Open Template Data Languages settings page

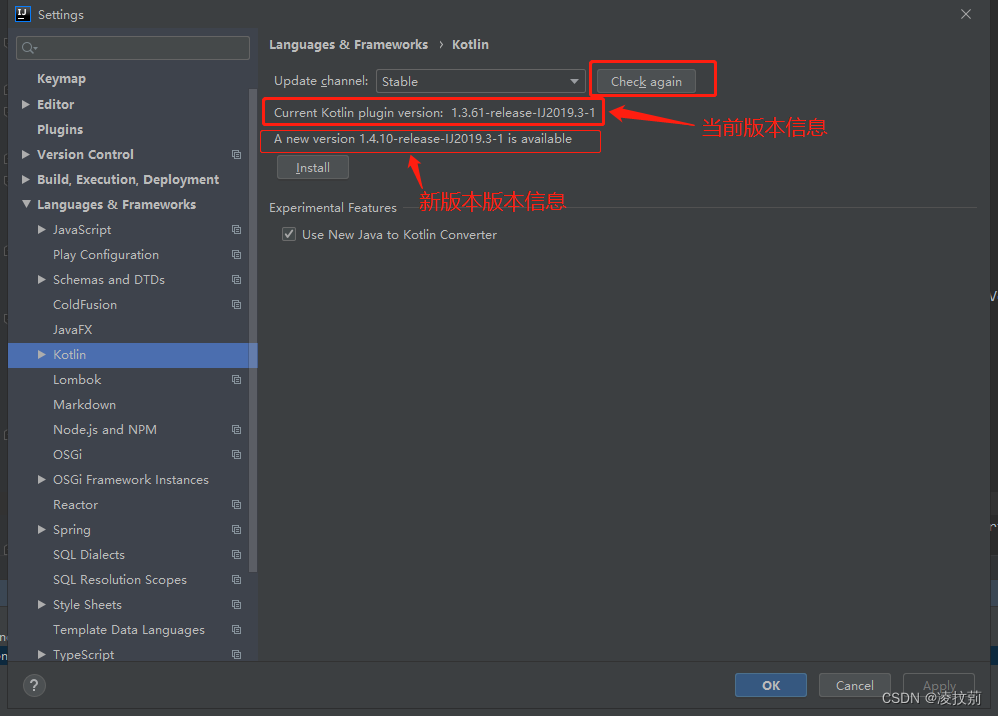point(128,629)
